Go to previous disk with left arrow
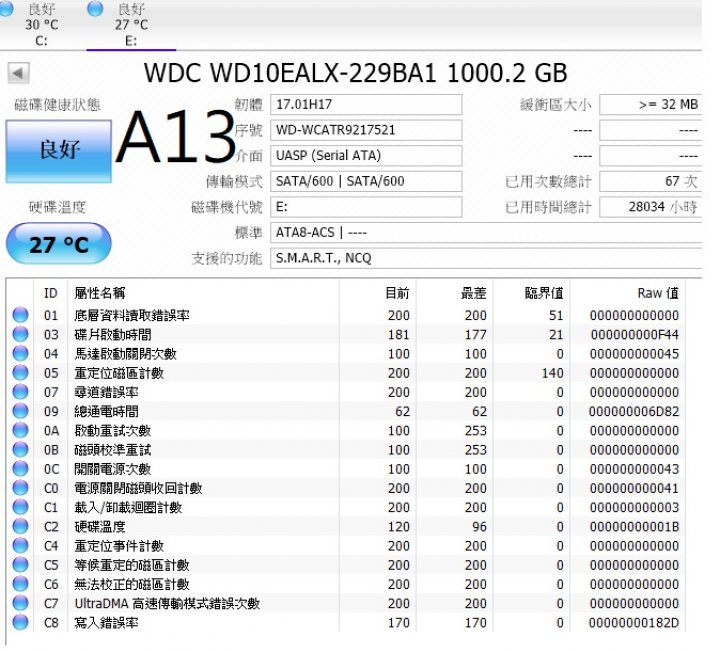720x653 pixels. [x=18, y=73]
